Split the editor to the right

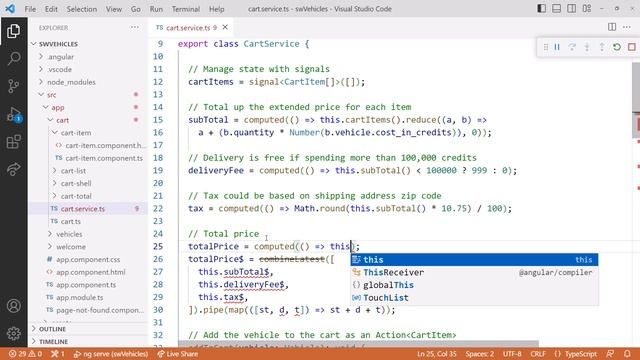pyautogui.click(x=612, y=27)
